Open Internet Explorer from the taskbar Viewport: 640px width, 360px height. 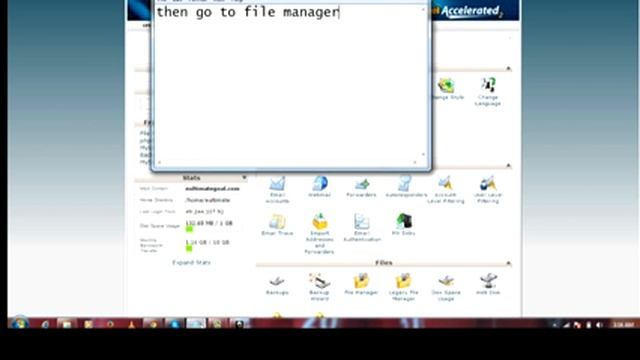pyautogui.click(x=45, y=324)
